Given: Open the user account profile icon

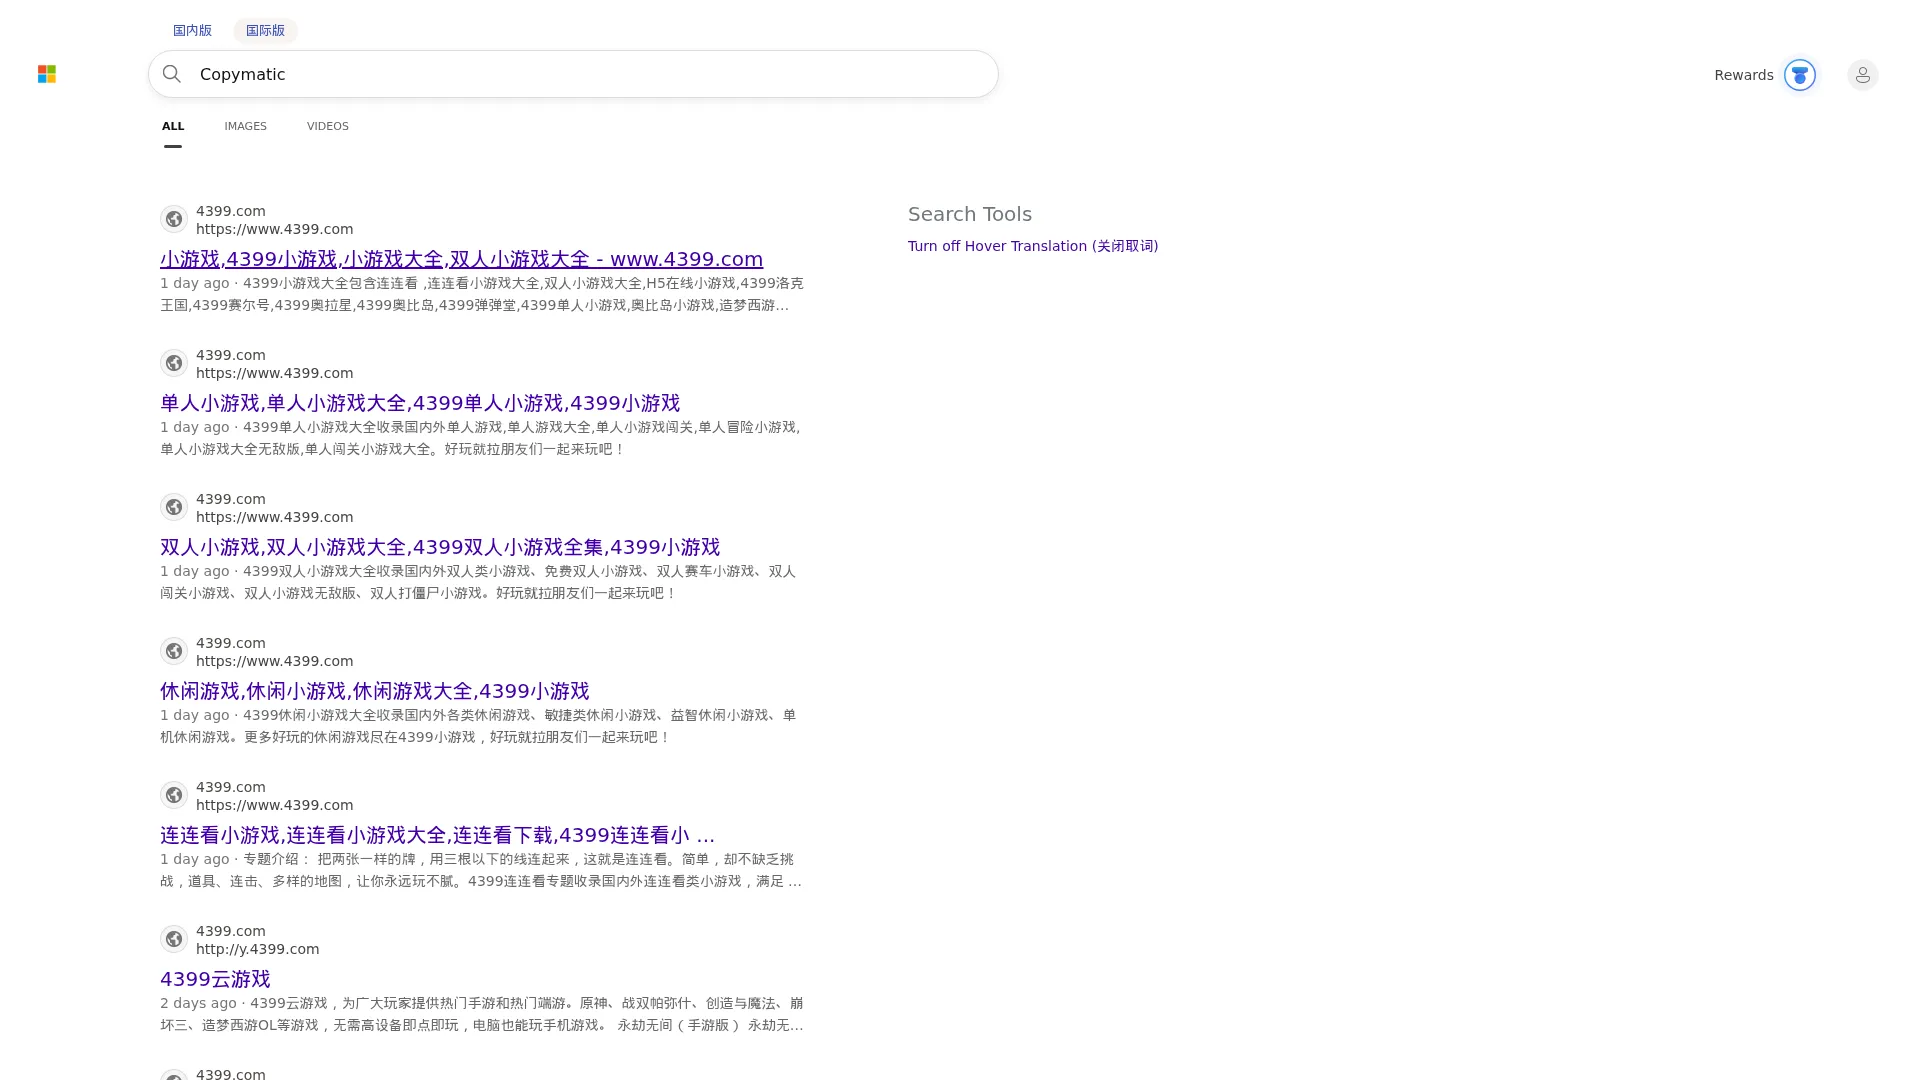Looking at the screenshot, I should (x=1862, y=75).
